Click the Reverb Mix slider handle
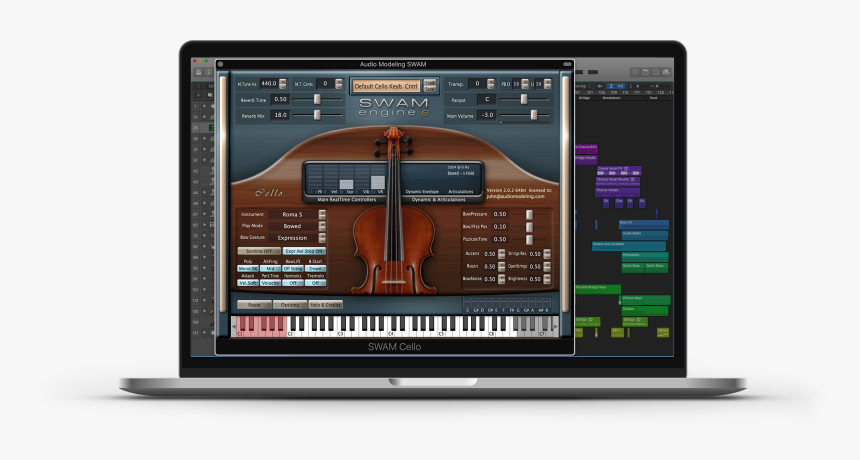Image resolution: width=860 pixels, height=460 pixels. point(317,115)
